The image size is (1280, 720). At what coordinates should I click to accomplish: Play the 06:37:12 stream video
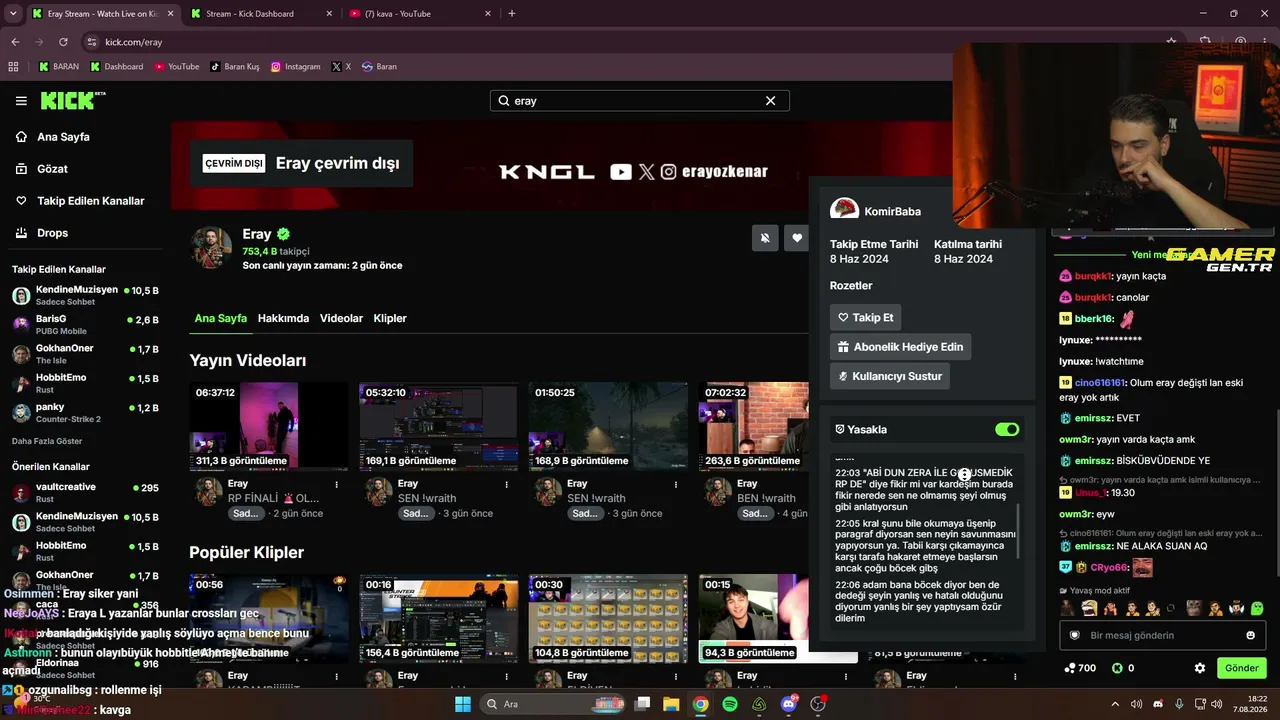pos(269,426)
